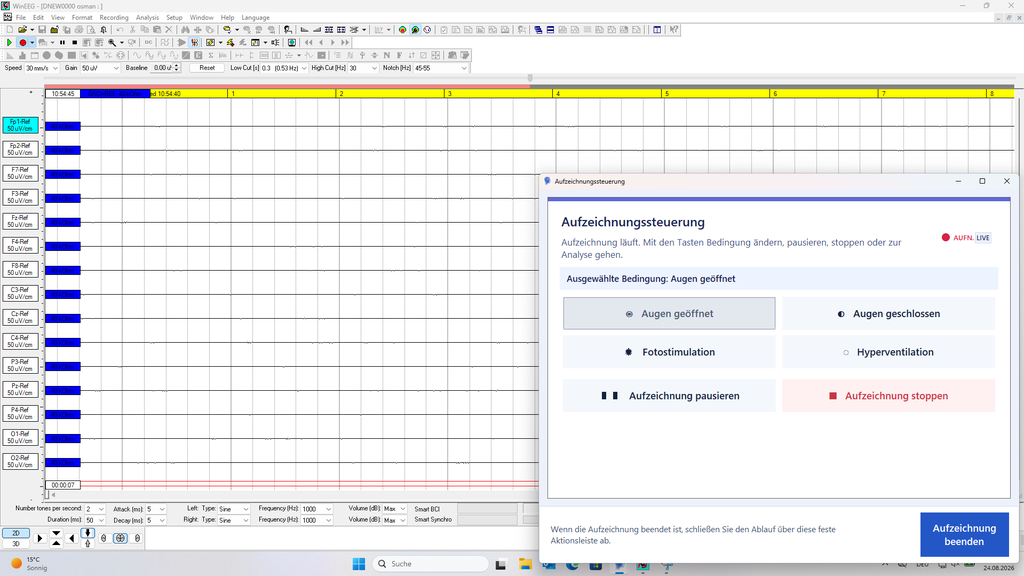
Task: Click Aufzeichnung pausieren button
Action: [x=669, y=396]
